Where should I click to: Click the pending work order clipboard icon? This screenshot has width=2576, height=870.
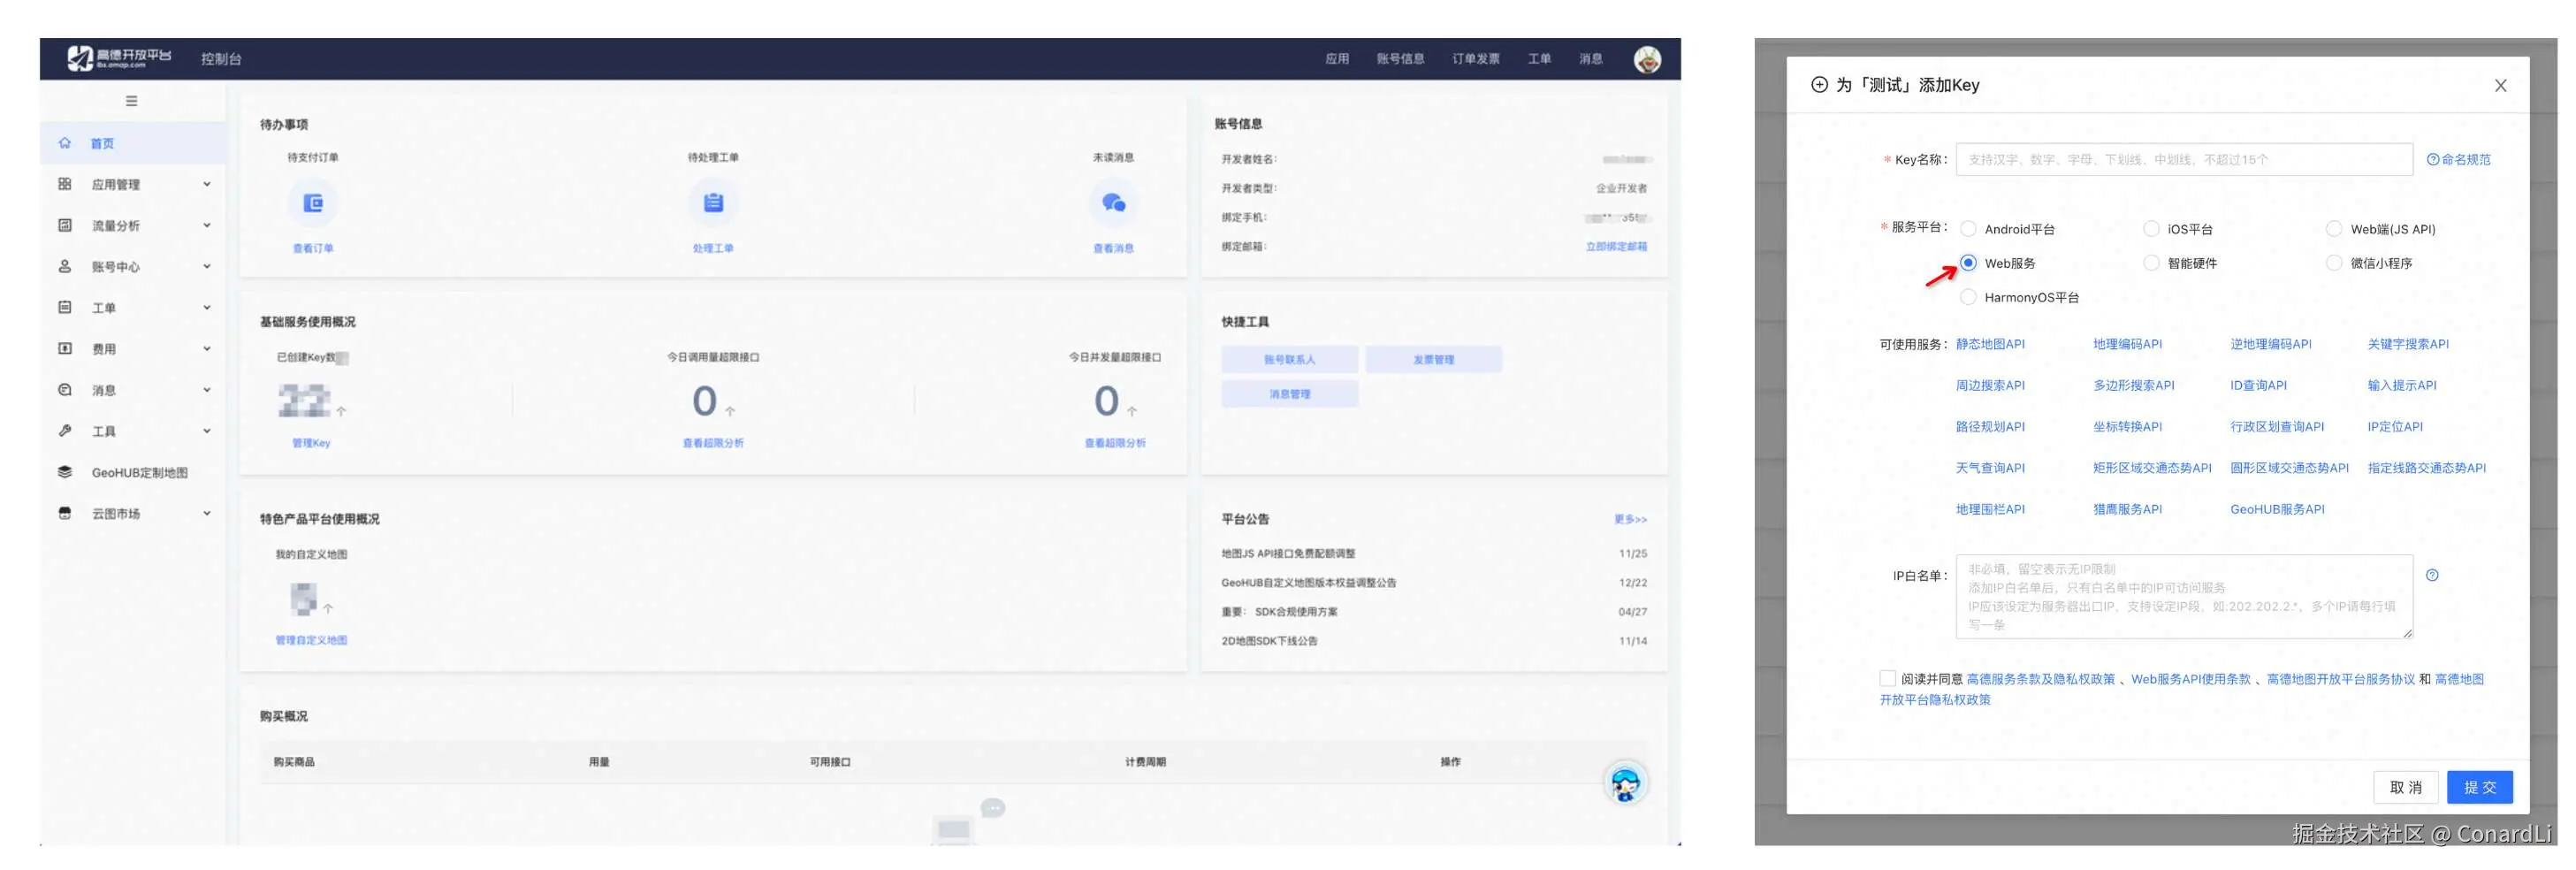[x=713, y=203]
